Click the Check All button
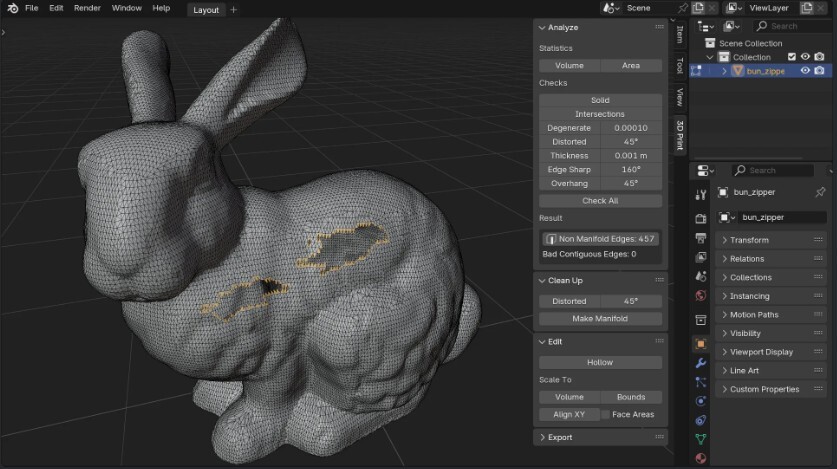The width and height of the screenshot is (837, 469). point(600,201)
